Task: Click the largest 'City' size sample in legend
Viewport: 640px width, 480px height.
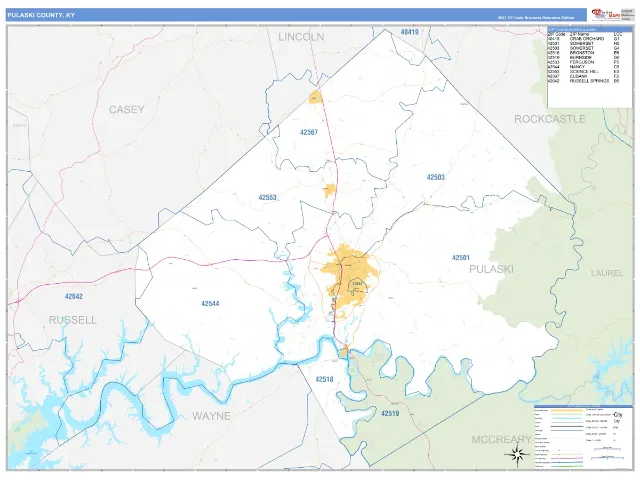Action: [x=618, y=415]
